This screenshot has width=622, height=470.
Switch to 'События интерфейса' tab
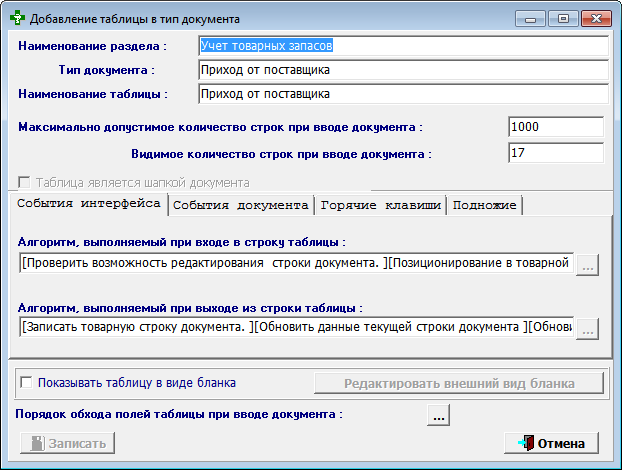point(88,203)
